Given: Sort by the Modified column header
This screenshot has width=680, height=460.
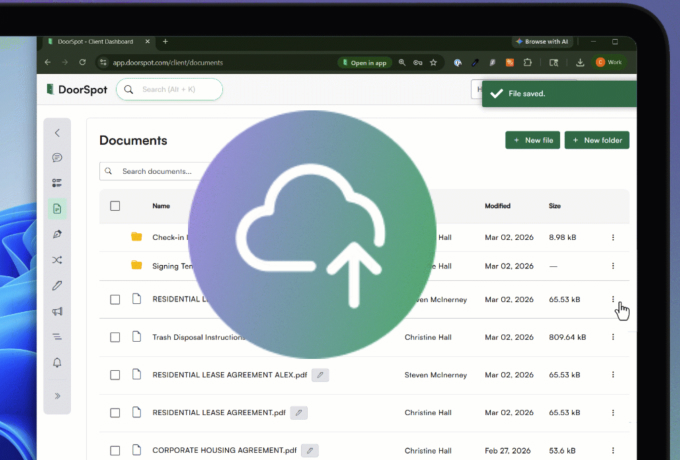Looking at the screenshot, I should click(498, 206).
